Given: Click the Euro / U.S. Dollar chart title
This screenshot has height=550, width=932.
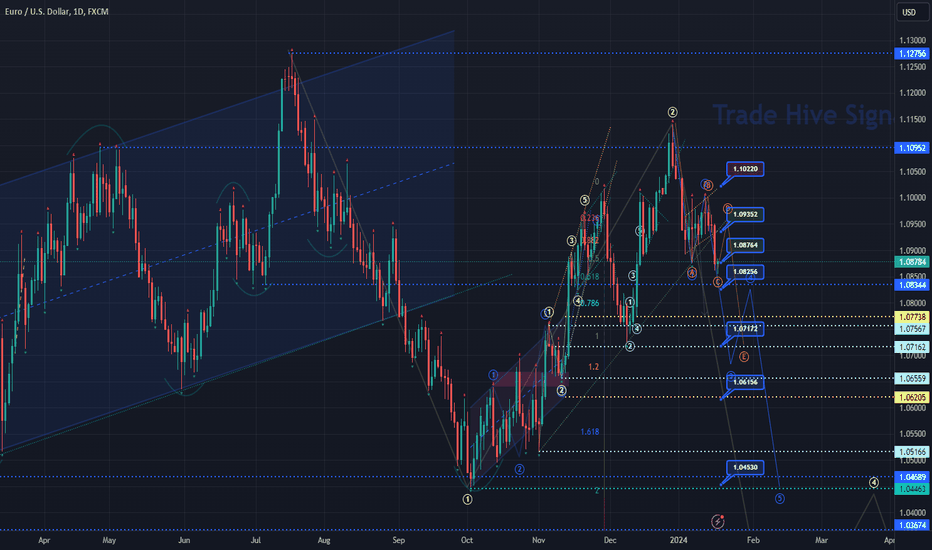Looking at the screenshot, I should point(56,11).
